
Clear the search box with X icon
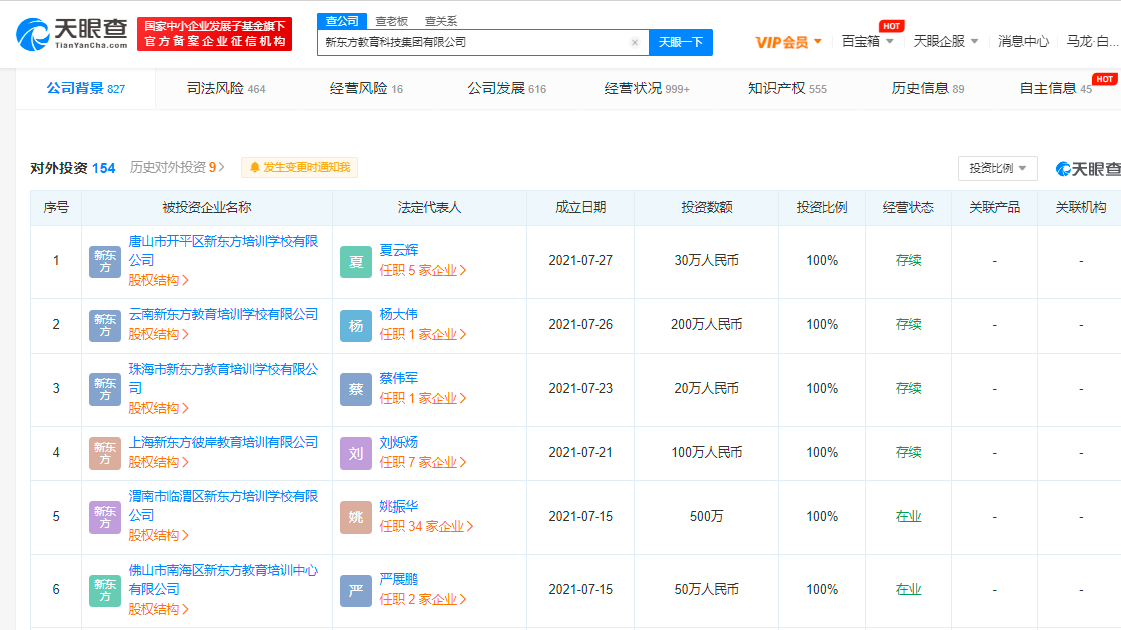[x=634, y=42]
